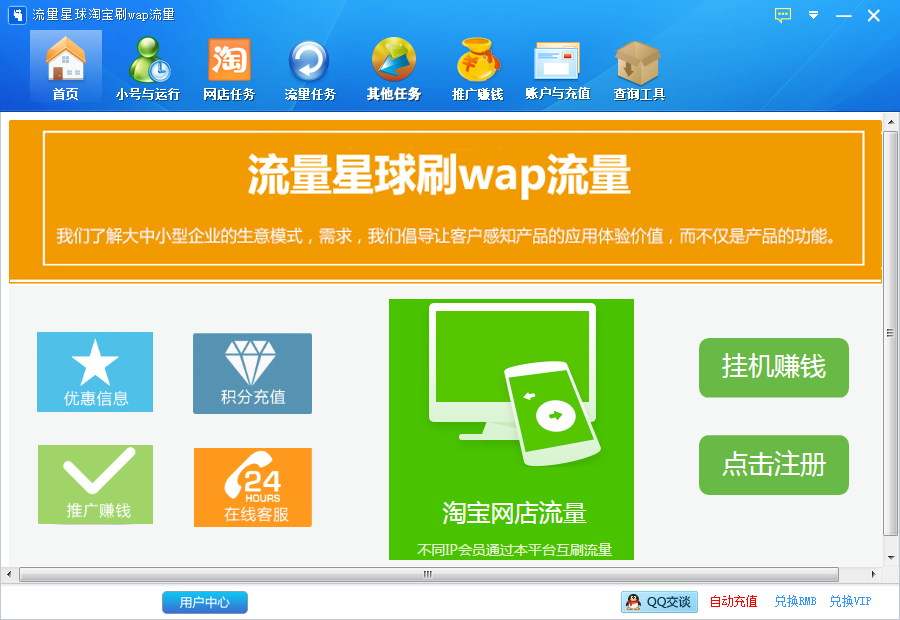The width and height of the screenshot is (900, 620).
Task: Click the 点击注册 button
Action: 774,464
